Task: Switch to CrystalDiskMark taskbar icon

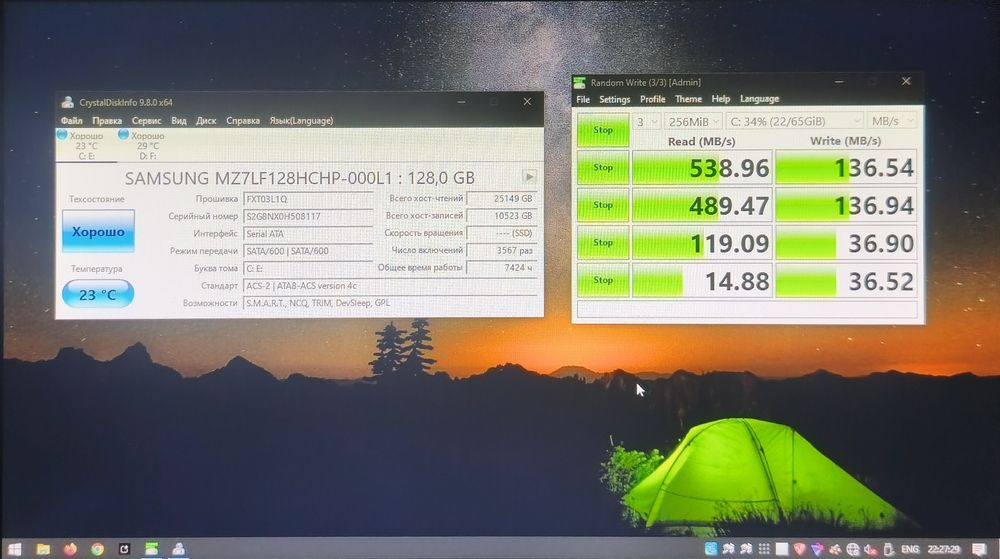Action: 151,549
